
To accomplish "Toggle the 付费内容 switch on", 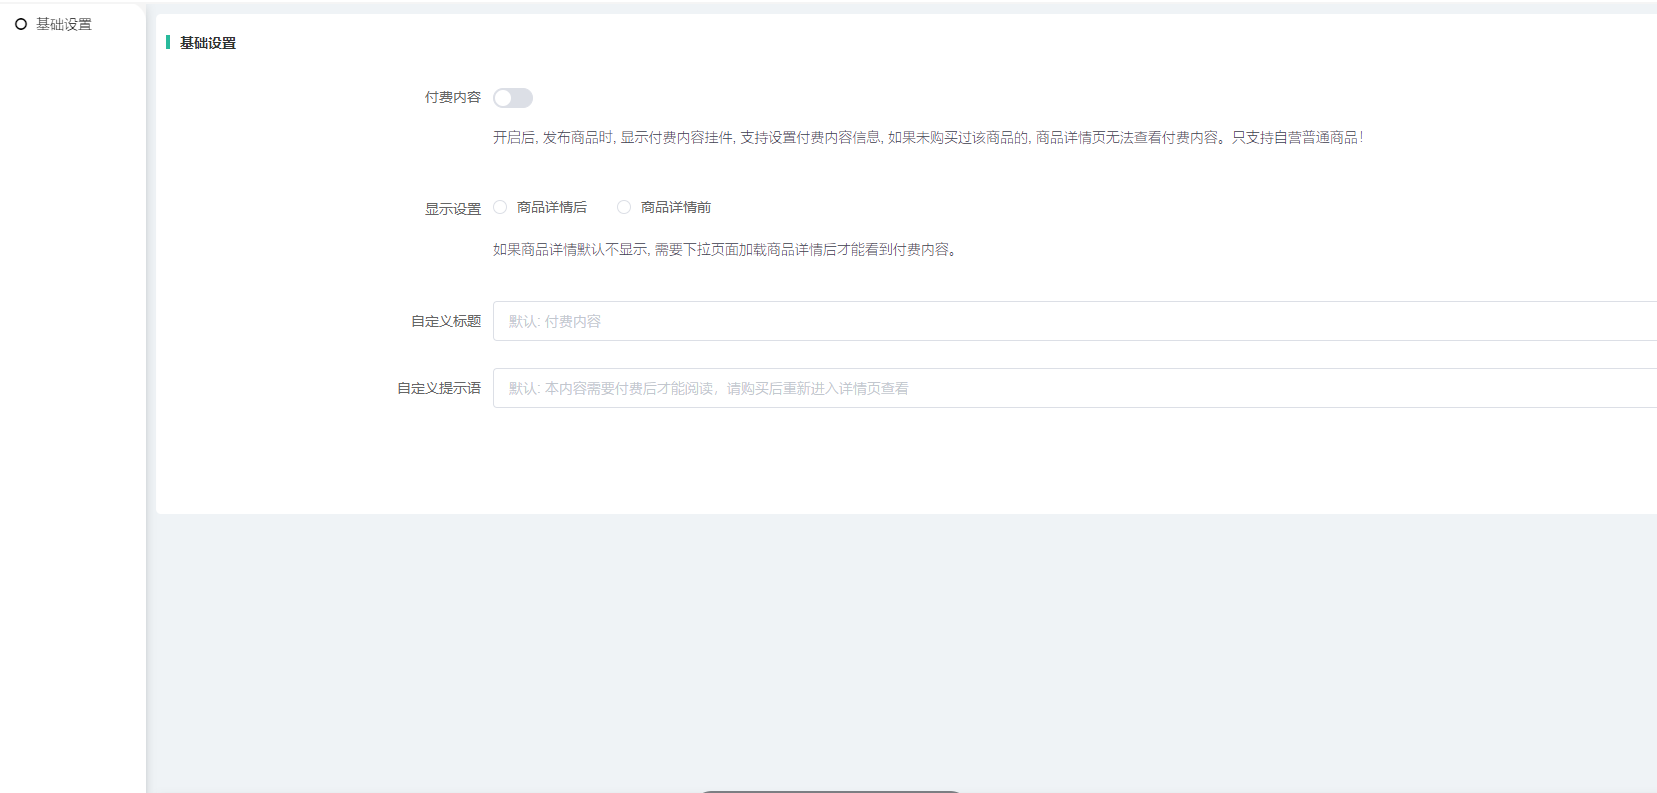I will coord(512,98).
